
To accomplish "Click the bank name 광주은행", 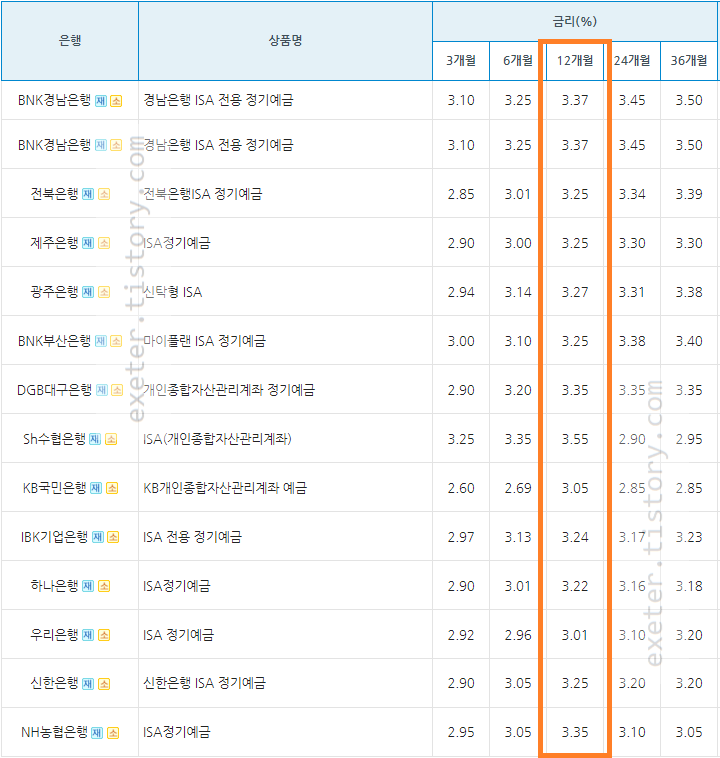I will (54, 292).
